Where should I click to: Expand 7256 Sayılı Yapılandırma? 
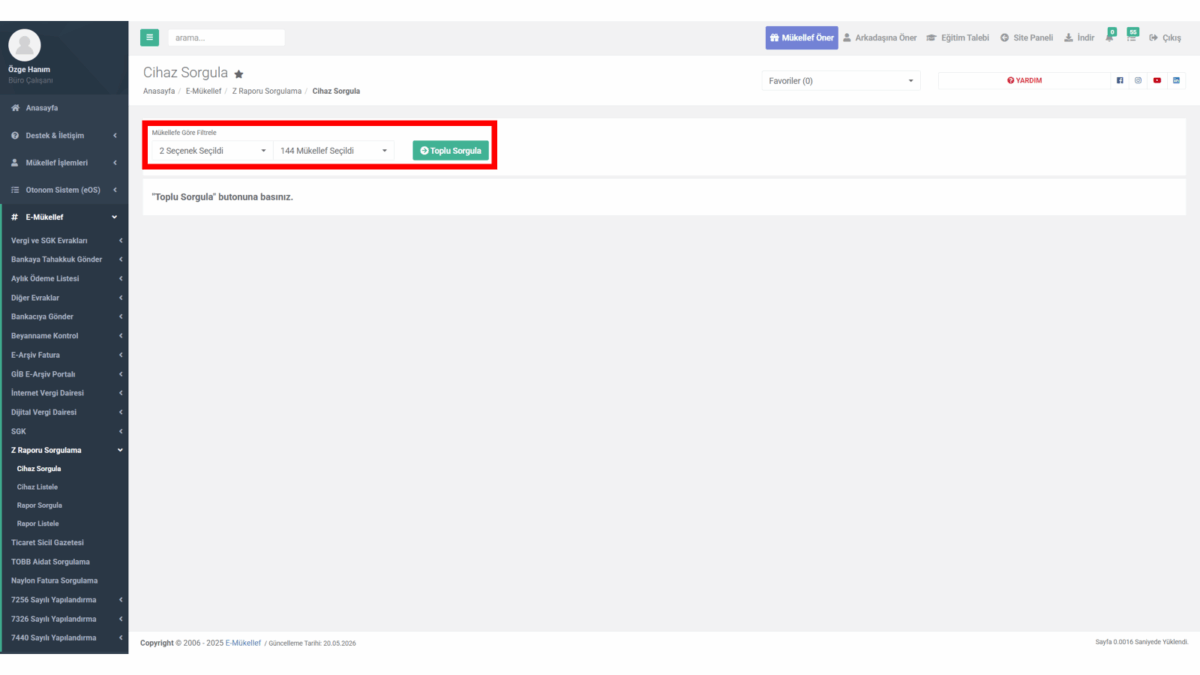click(64, 599)
